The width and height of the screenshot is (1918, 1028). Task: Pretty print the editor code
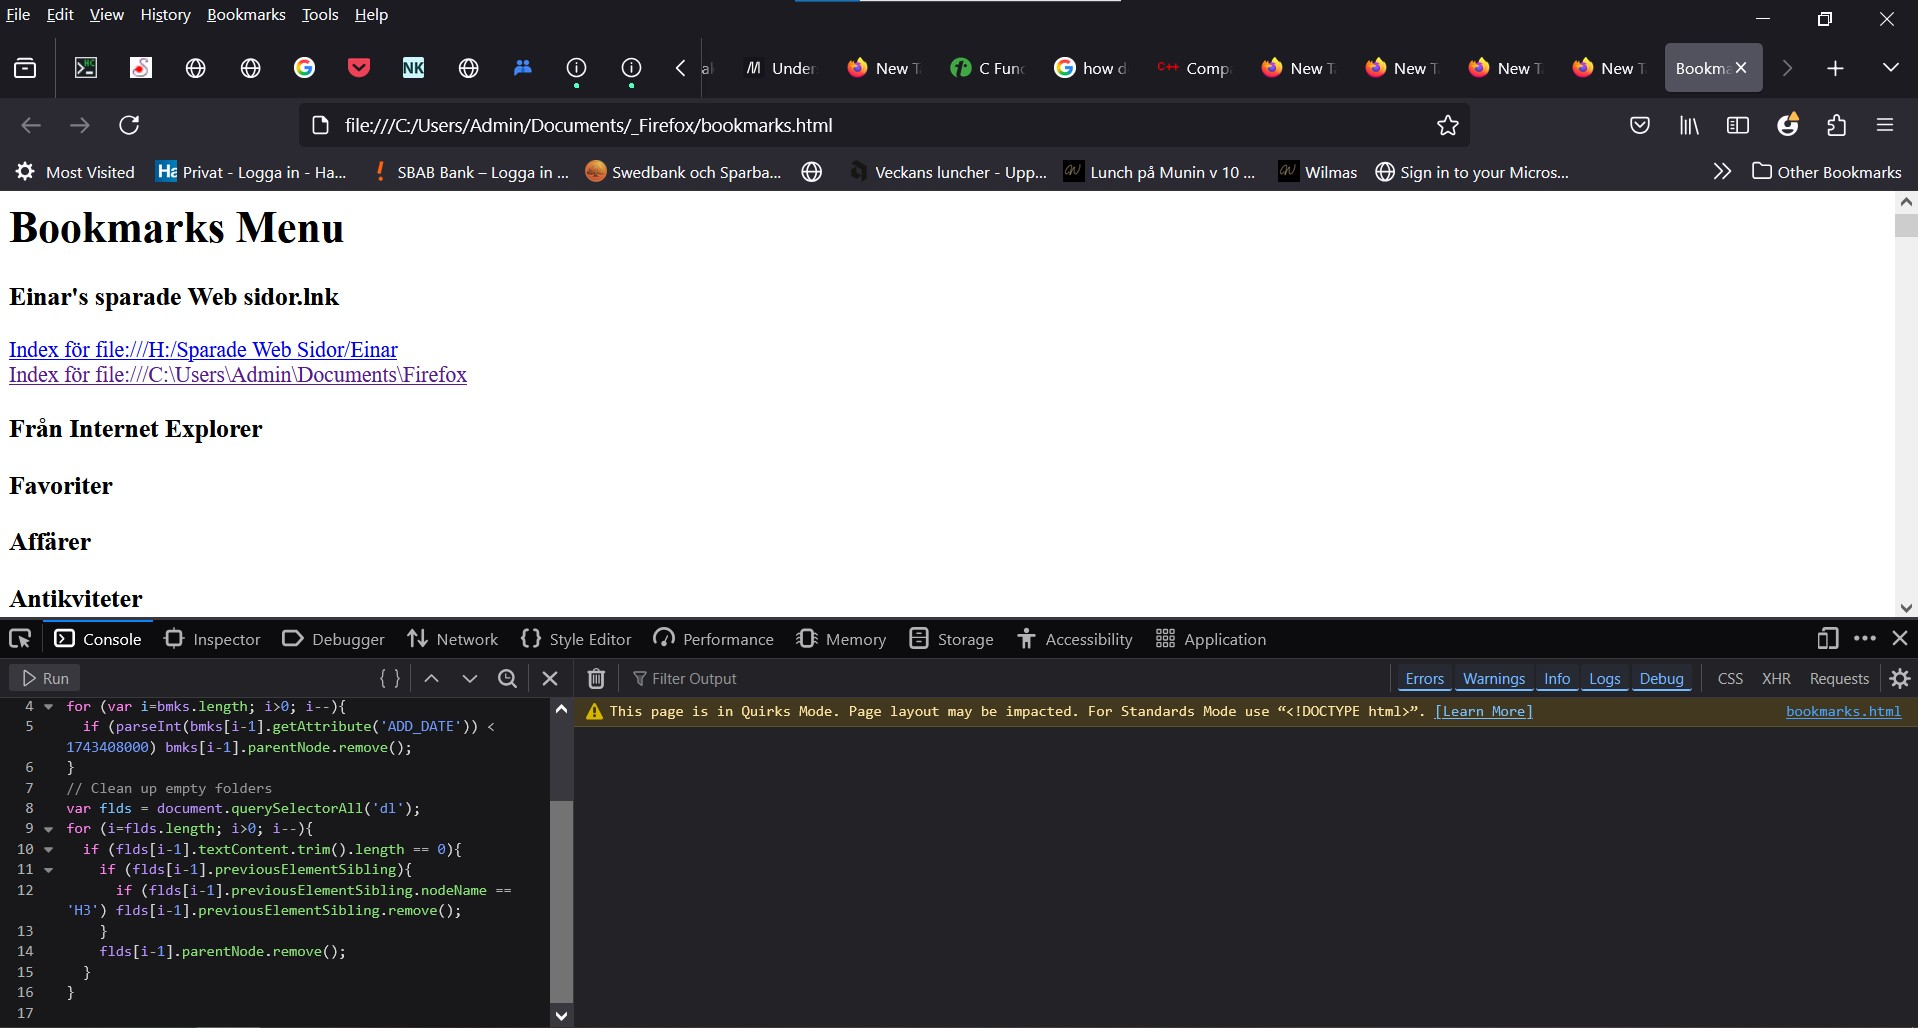point(390,678)
